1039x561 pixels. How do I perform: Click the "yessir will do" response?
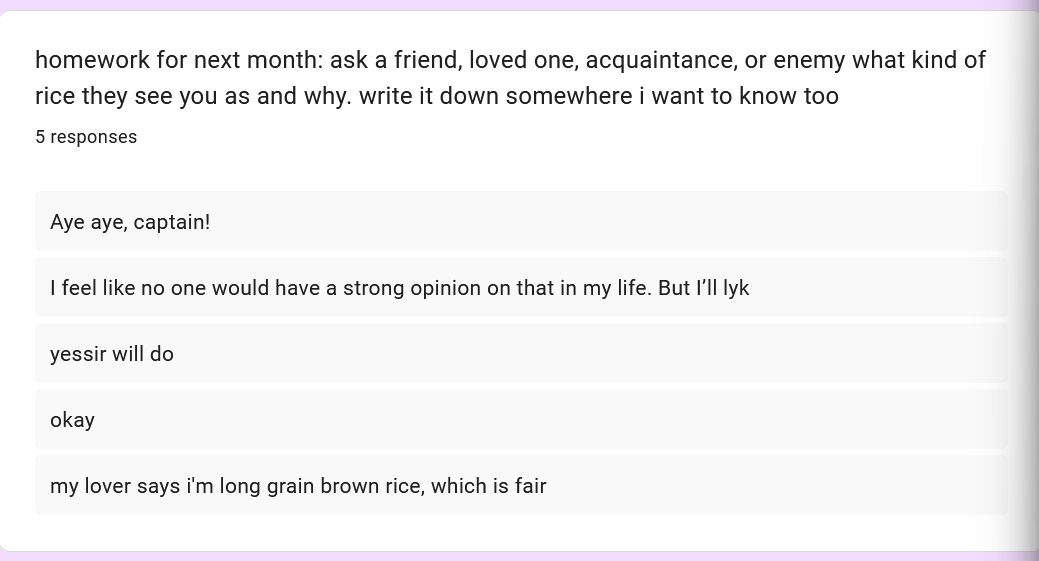click(112, 354)
